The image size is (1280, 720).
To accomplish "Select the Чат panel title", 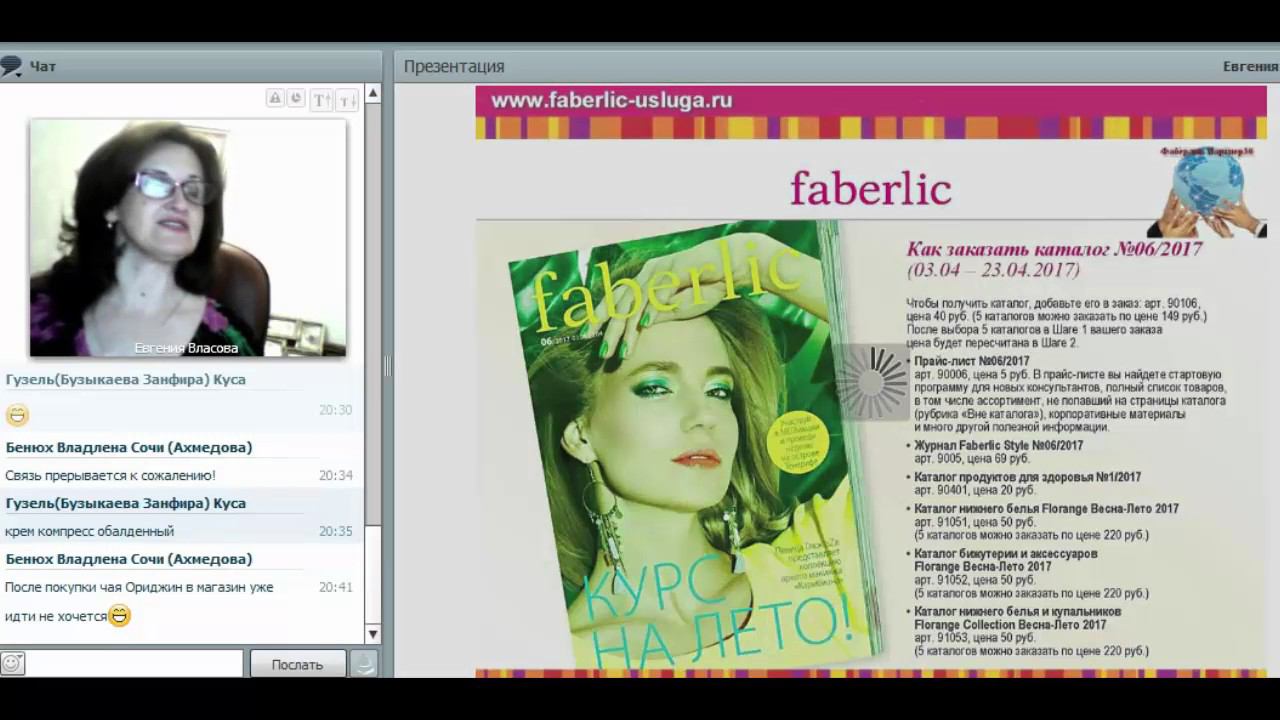I will [43, 66].
